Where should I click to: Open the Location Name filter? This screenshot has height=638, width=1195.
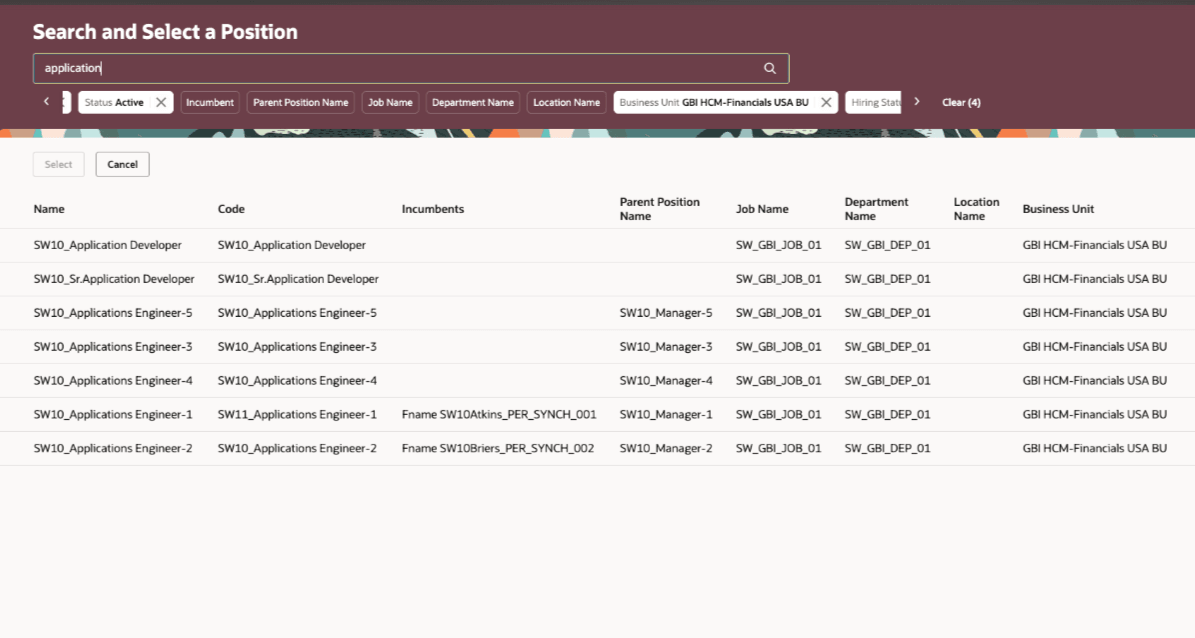[x=566, y=102]
